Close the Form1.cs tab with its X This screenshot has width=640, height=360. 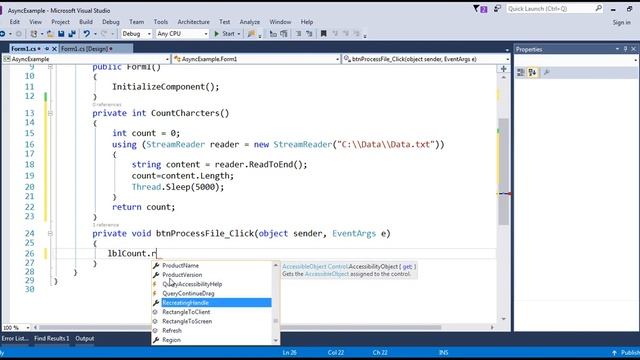[54, 49]
